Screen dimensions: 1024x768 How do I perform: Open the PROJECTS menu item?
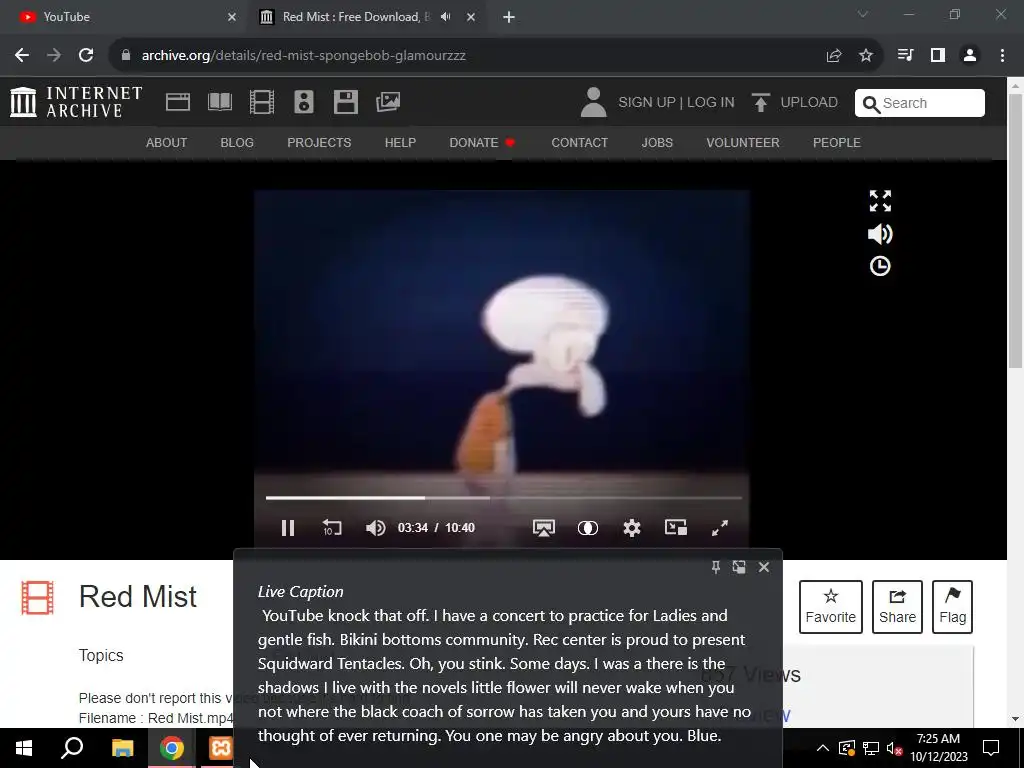click(x=319, y=142)
